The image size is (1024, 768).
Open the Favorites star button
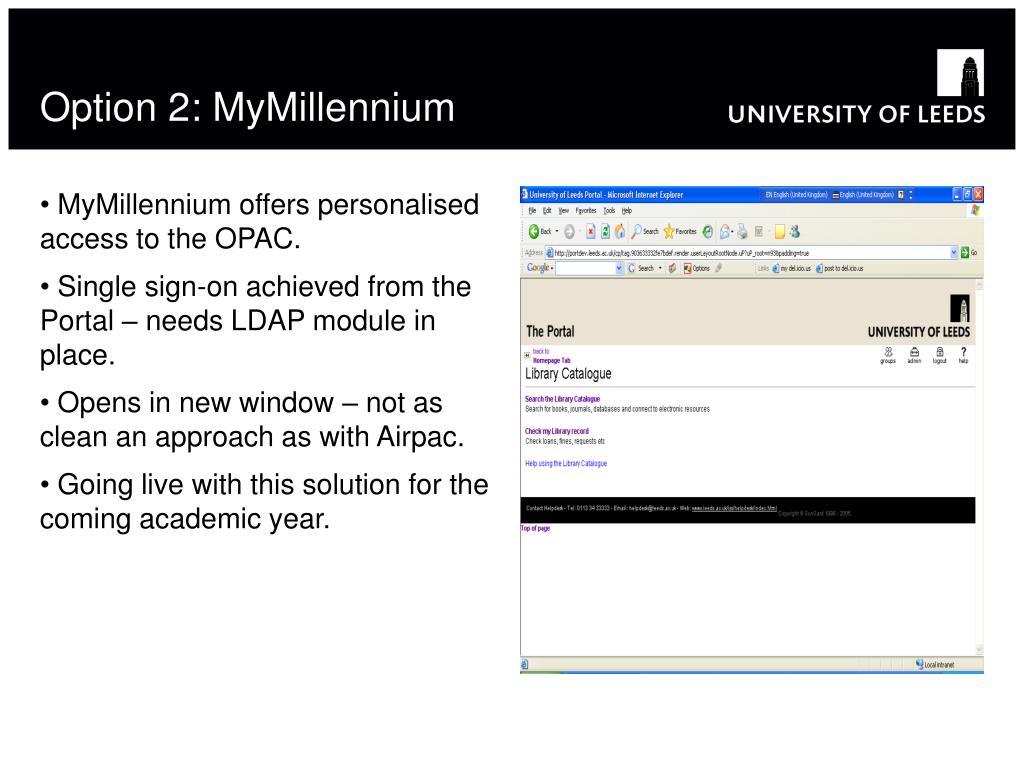tap(680, 232)
